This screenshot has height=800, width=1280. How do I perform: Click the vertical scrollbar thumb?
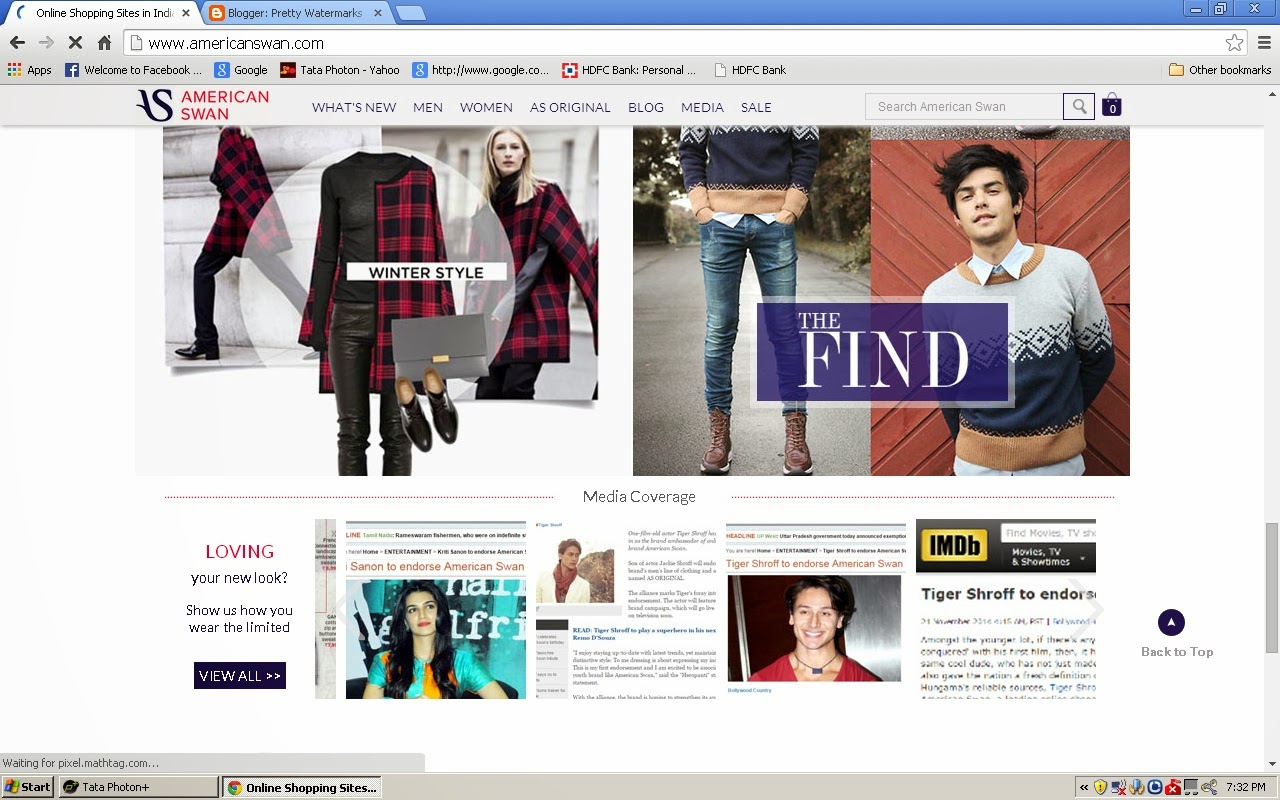[1271, 587]
